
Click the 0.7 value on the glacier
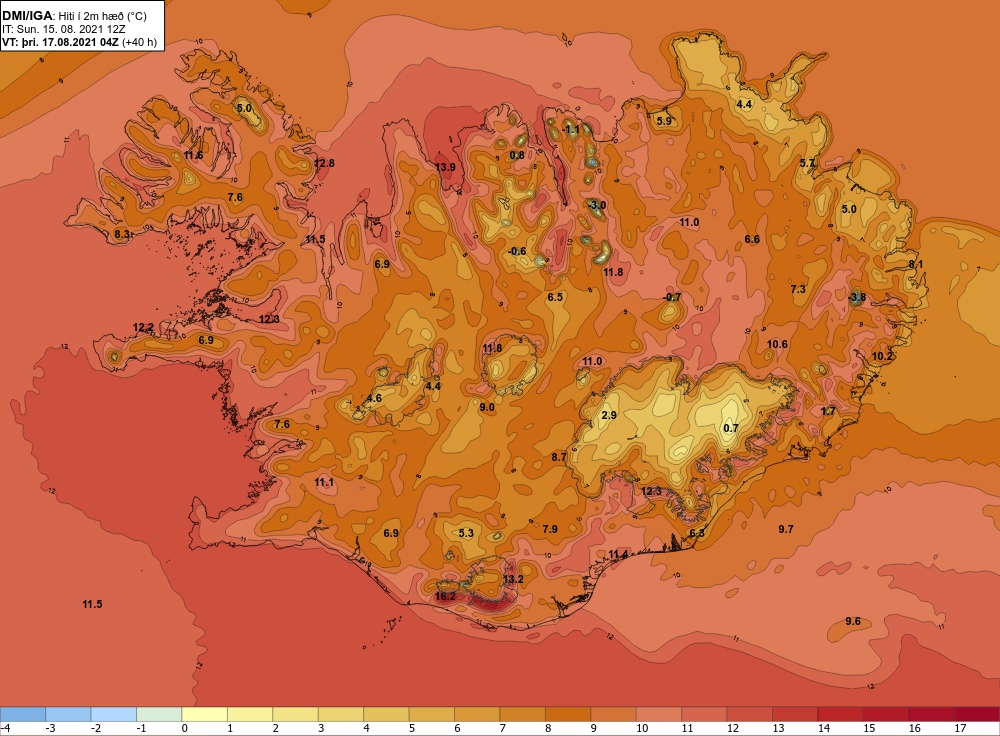tap(731, 427)
